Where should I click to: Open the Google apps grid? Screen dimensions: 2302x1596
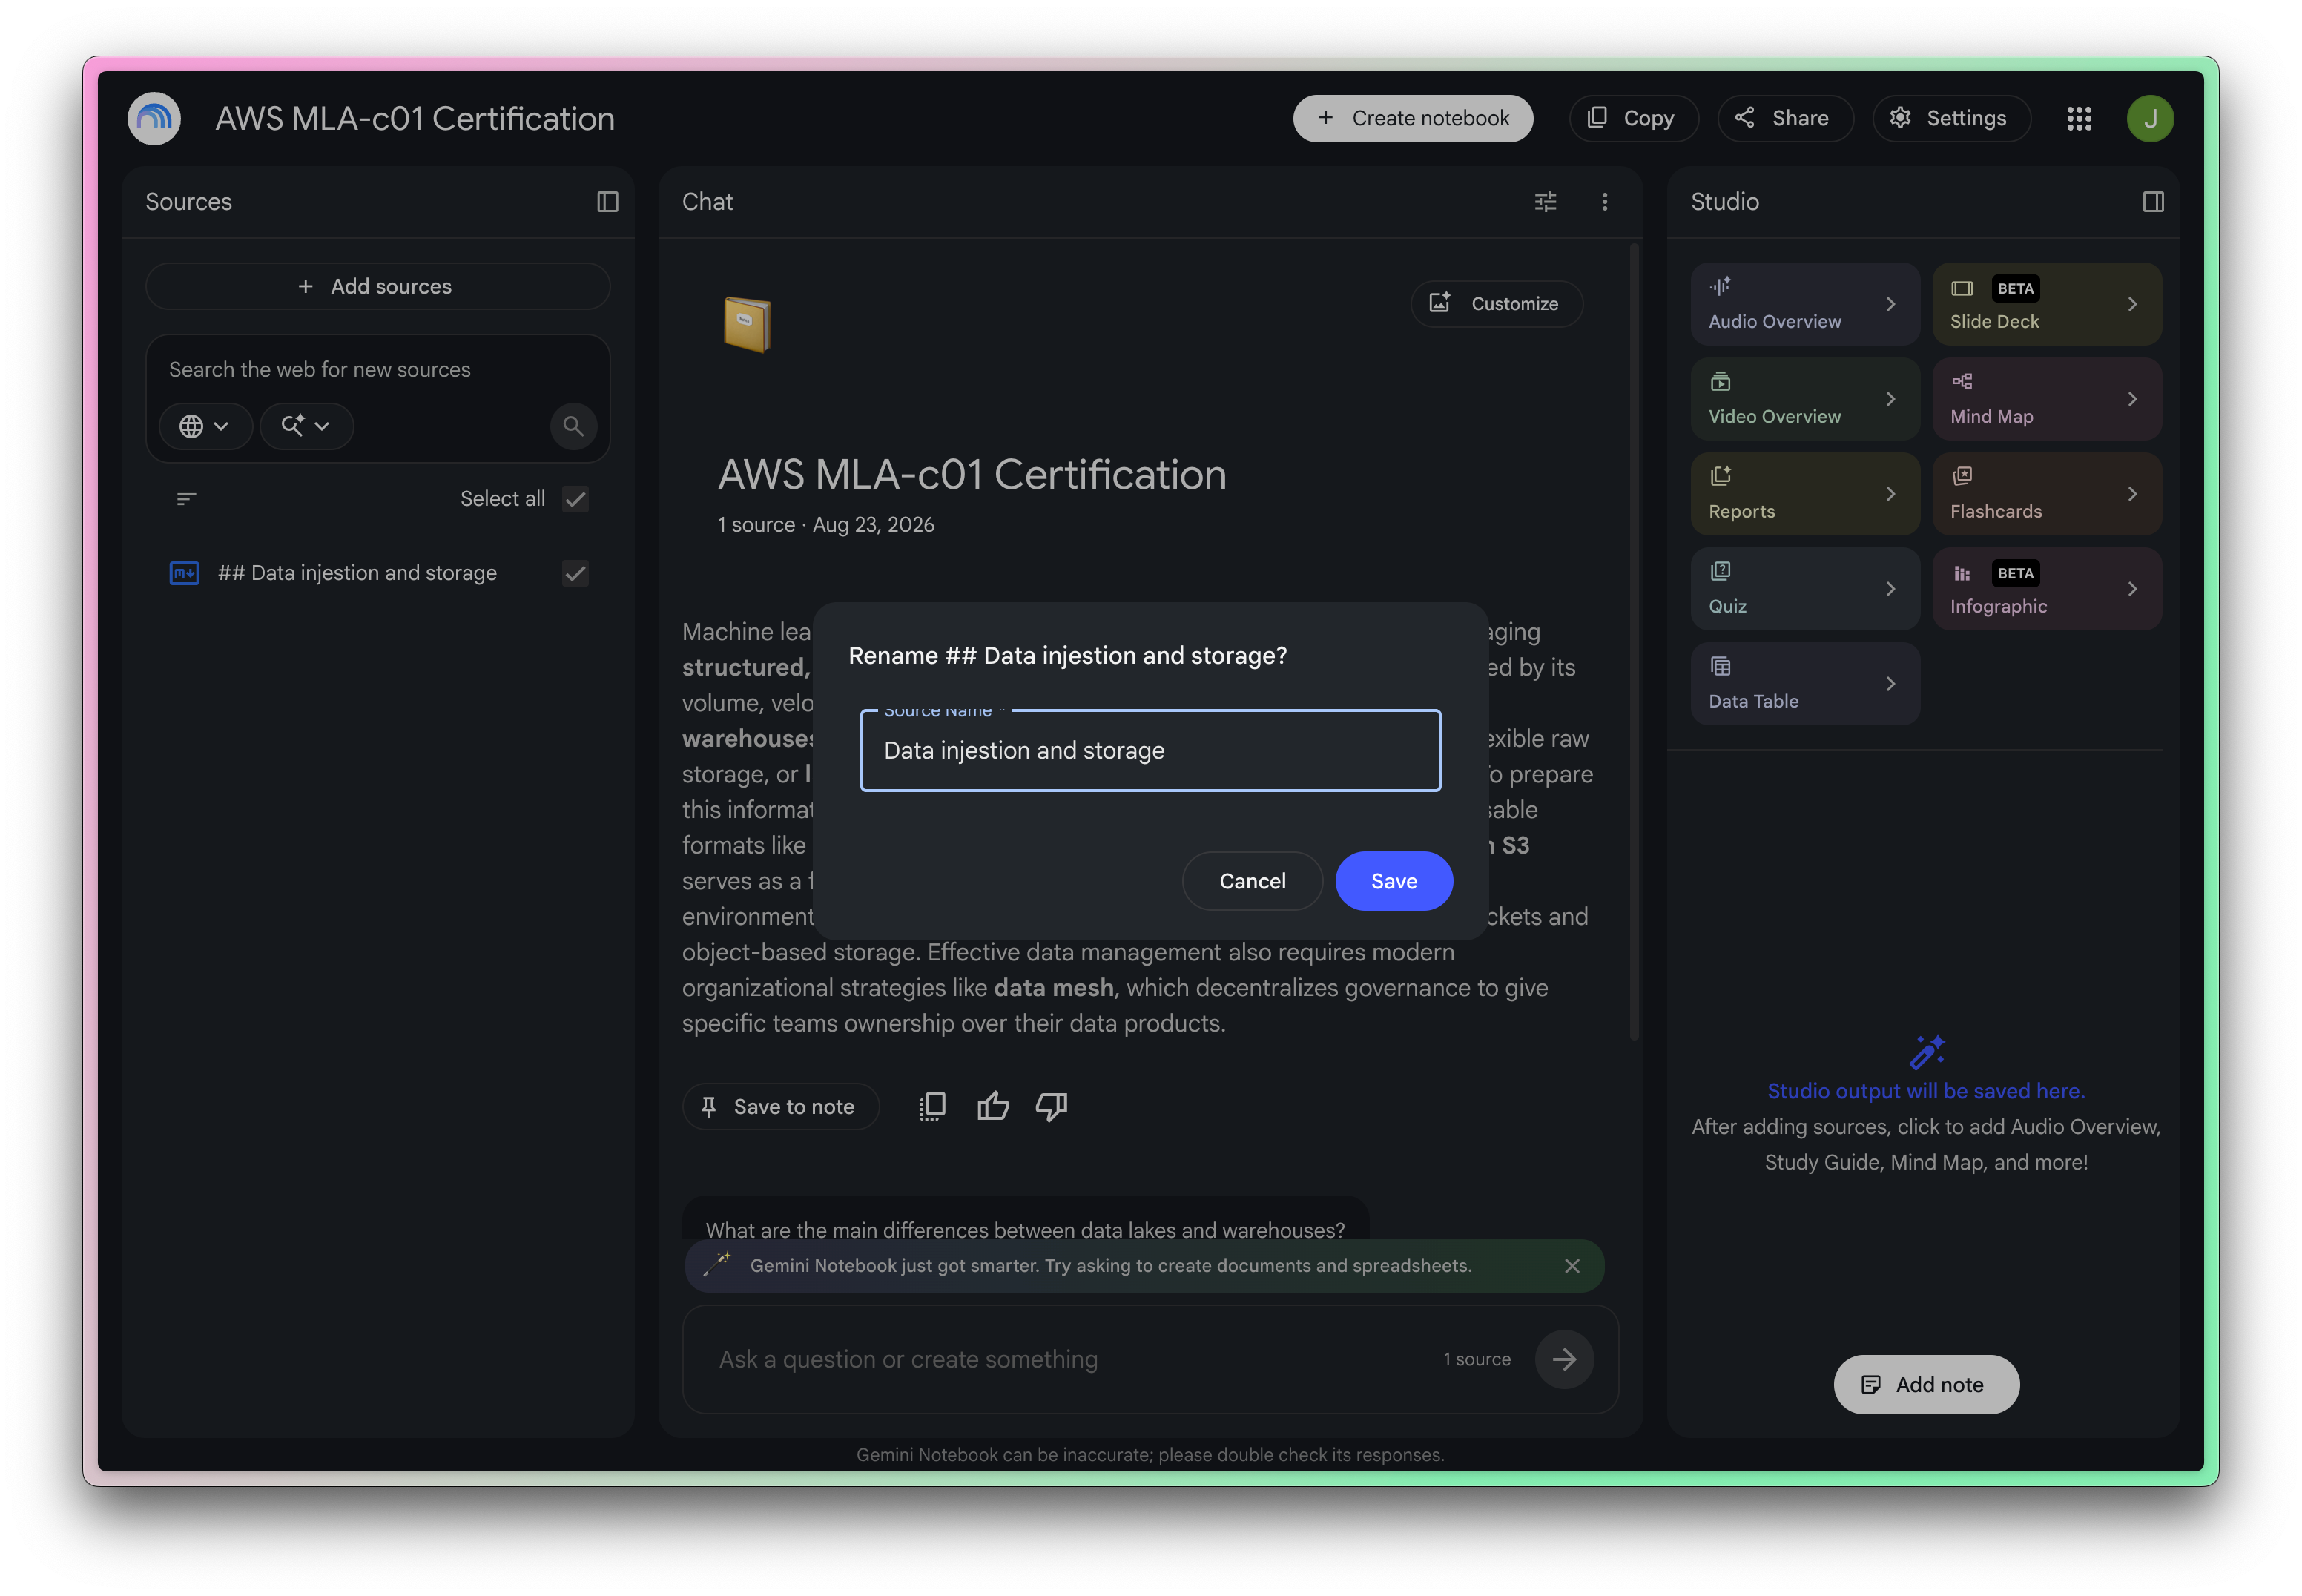[2079, 119]
